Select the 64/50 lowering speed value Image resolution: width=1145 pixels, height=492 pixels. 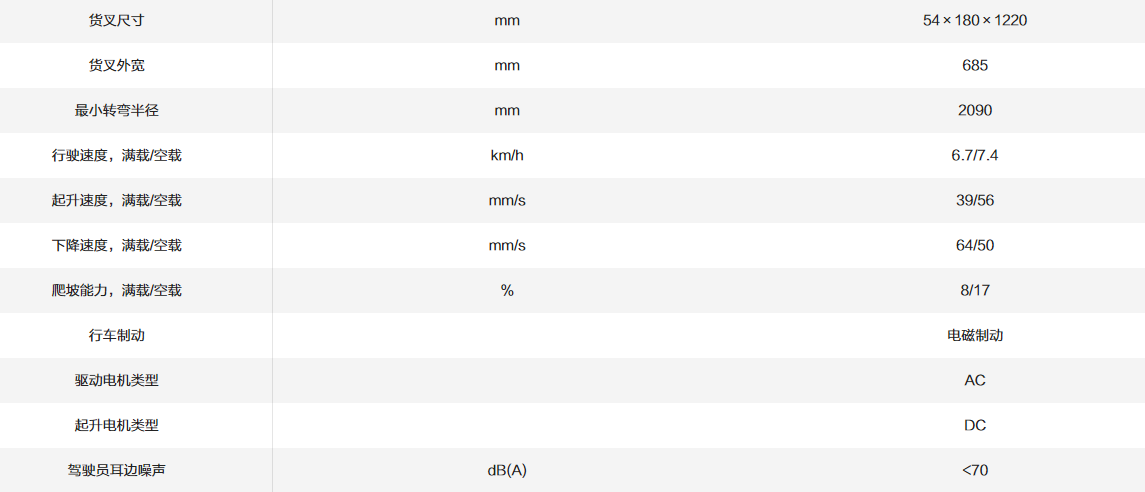click(975, 245)
